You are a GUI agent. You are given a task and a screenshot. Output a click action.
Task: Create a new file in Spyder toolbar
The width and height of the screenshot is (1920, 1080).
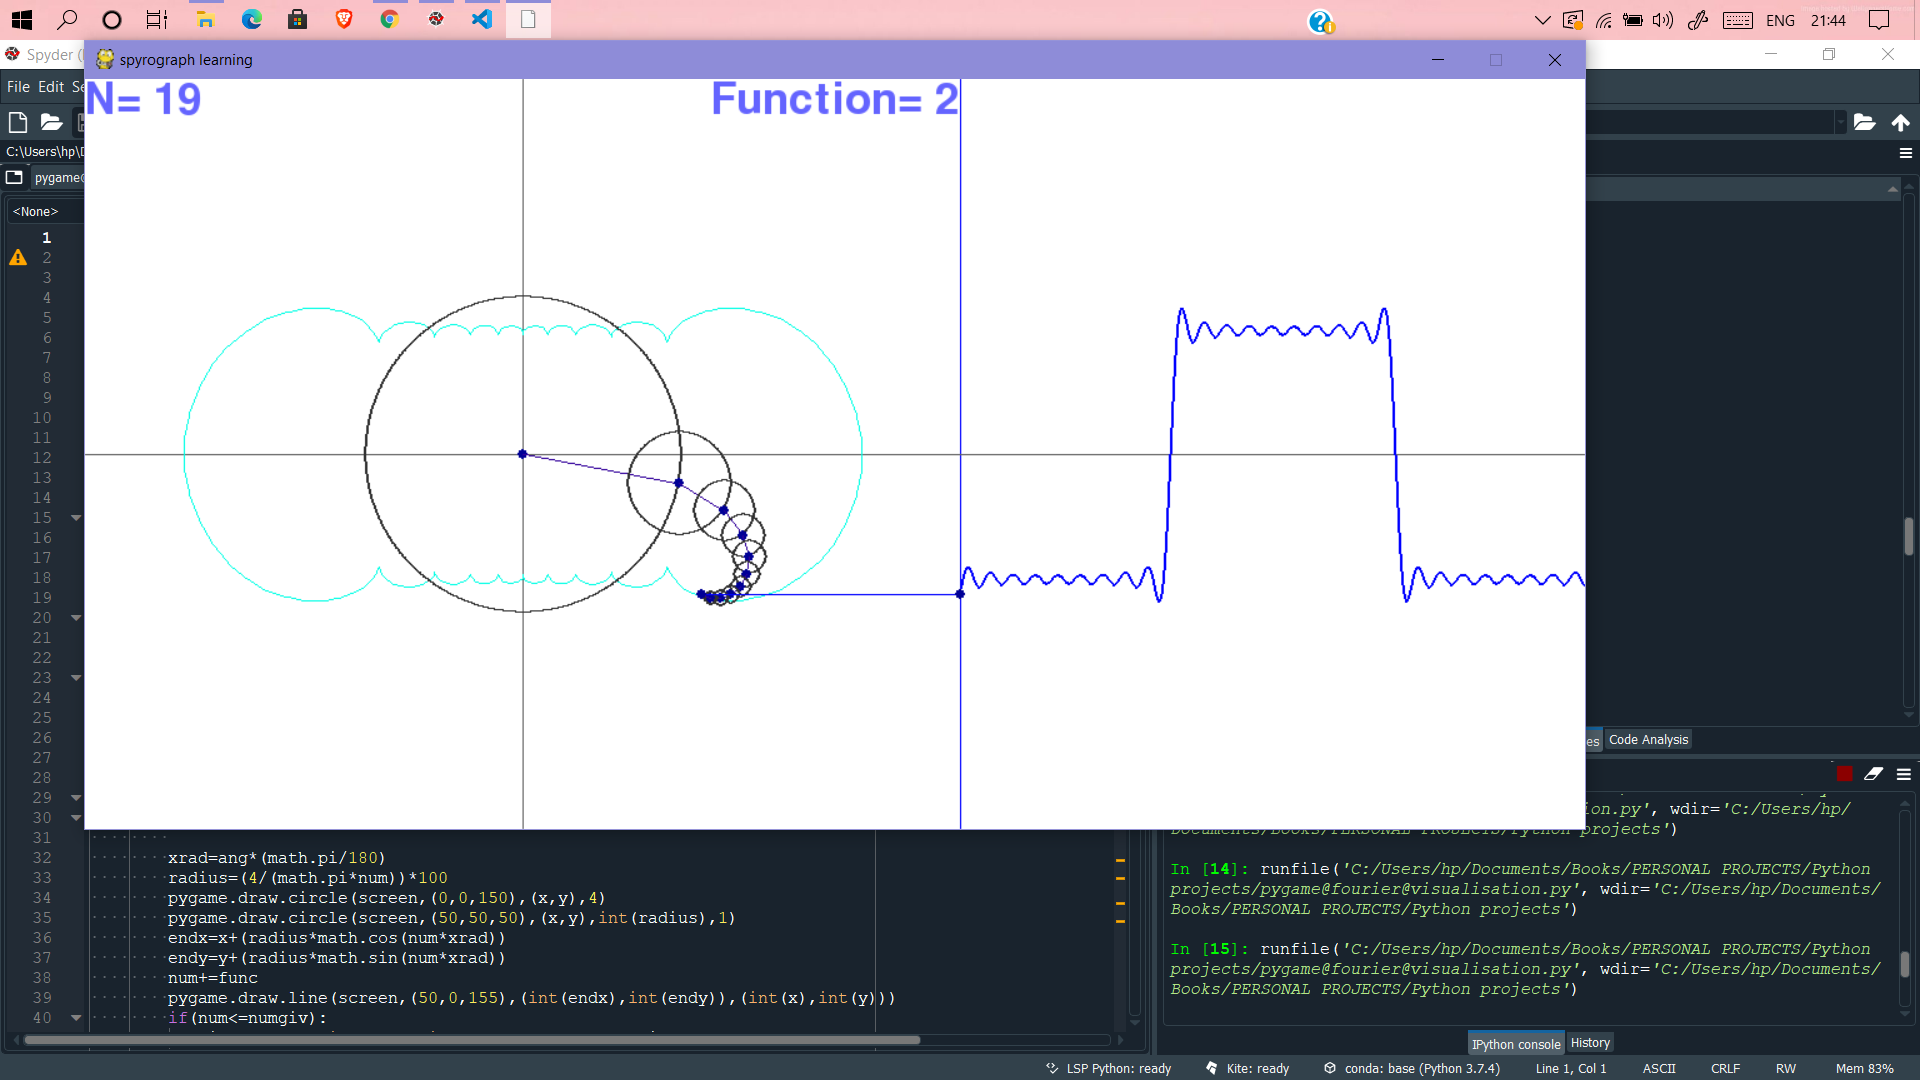17,122
